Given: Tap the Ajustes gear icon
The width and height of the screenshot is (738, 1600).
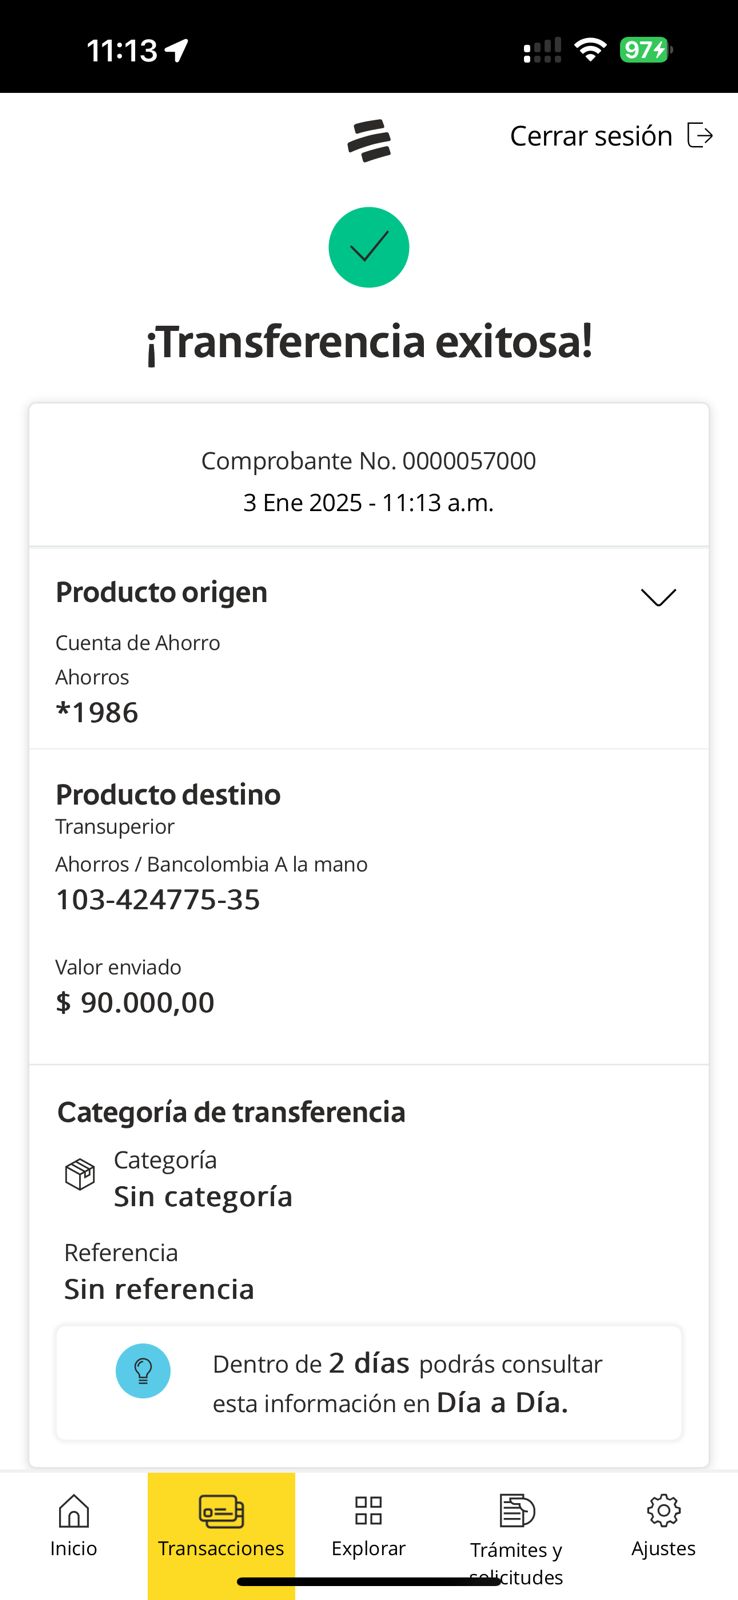Looking at the screenshot, I should (x=663, y=1510).
